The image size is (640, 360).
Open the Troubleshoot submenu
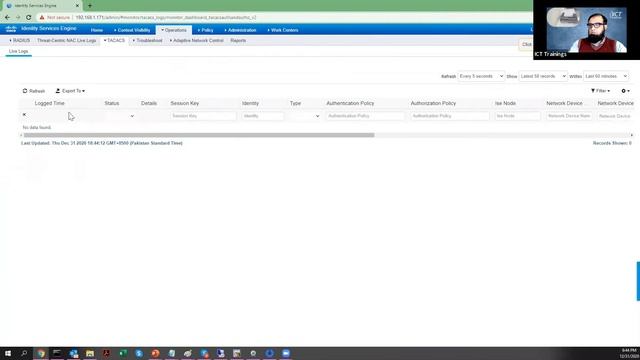[147, 41]
